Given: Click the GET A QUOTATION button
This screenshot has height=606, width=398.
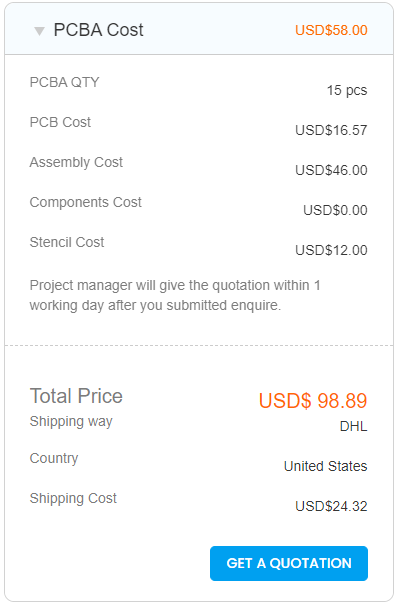Looking at the screenshot, I should 289,563.
